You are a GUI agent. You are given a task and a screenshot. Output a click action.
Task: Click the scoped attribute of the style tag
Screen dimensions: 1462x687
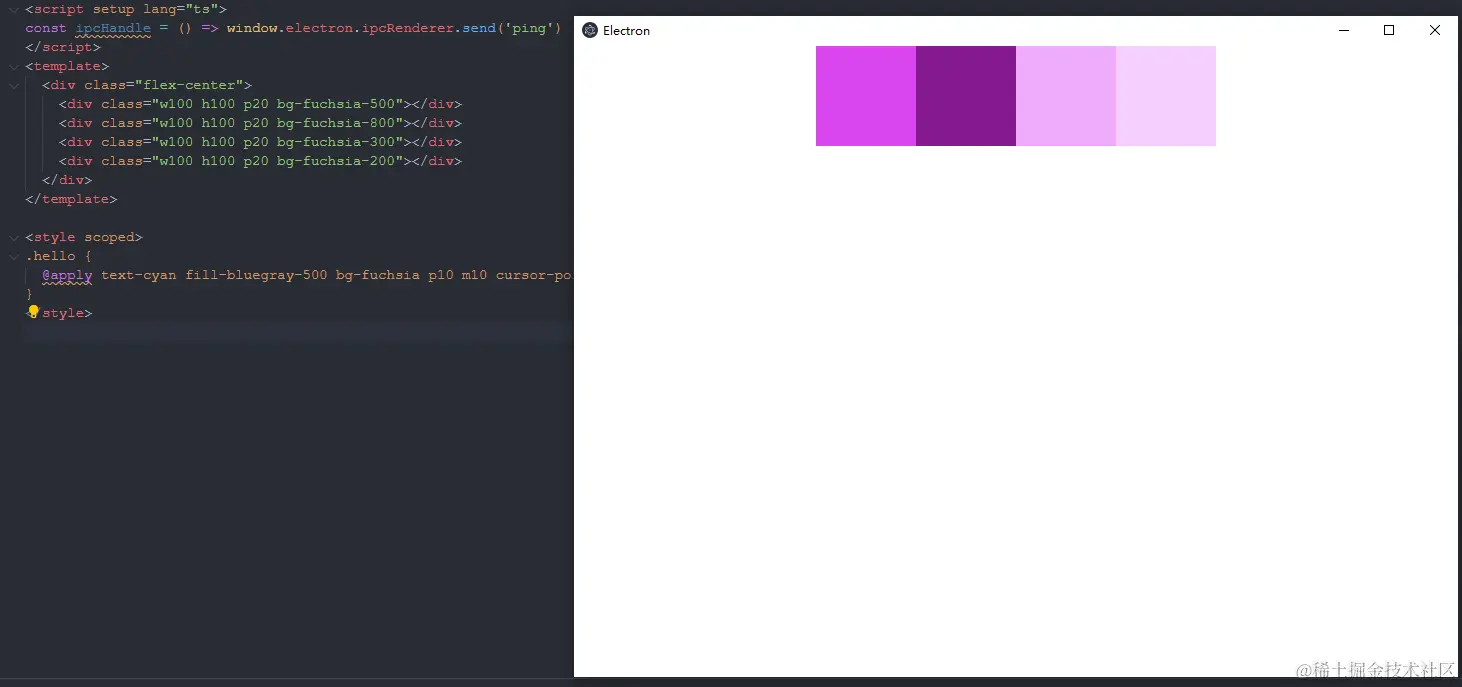109,237
